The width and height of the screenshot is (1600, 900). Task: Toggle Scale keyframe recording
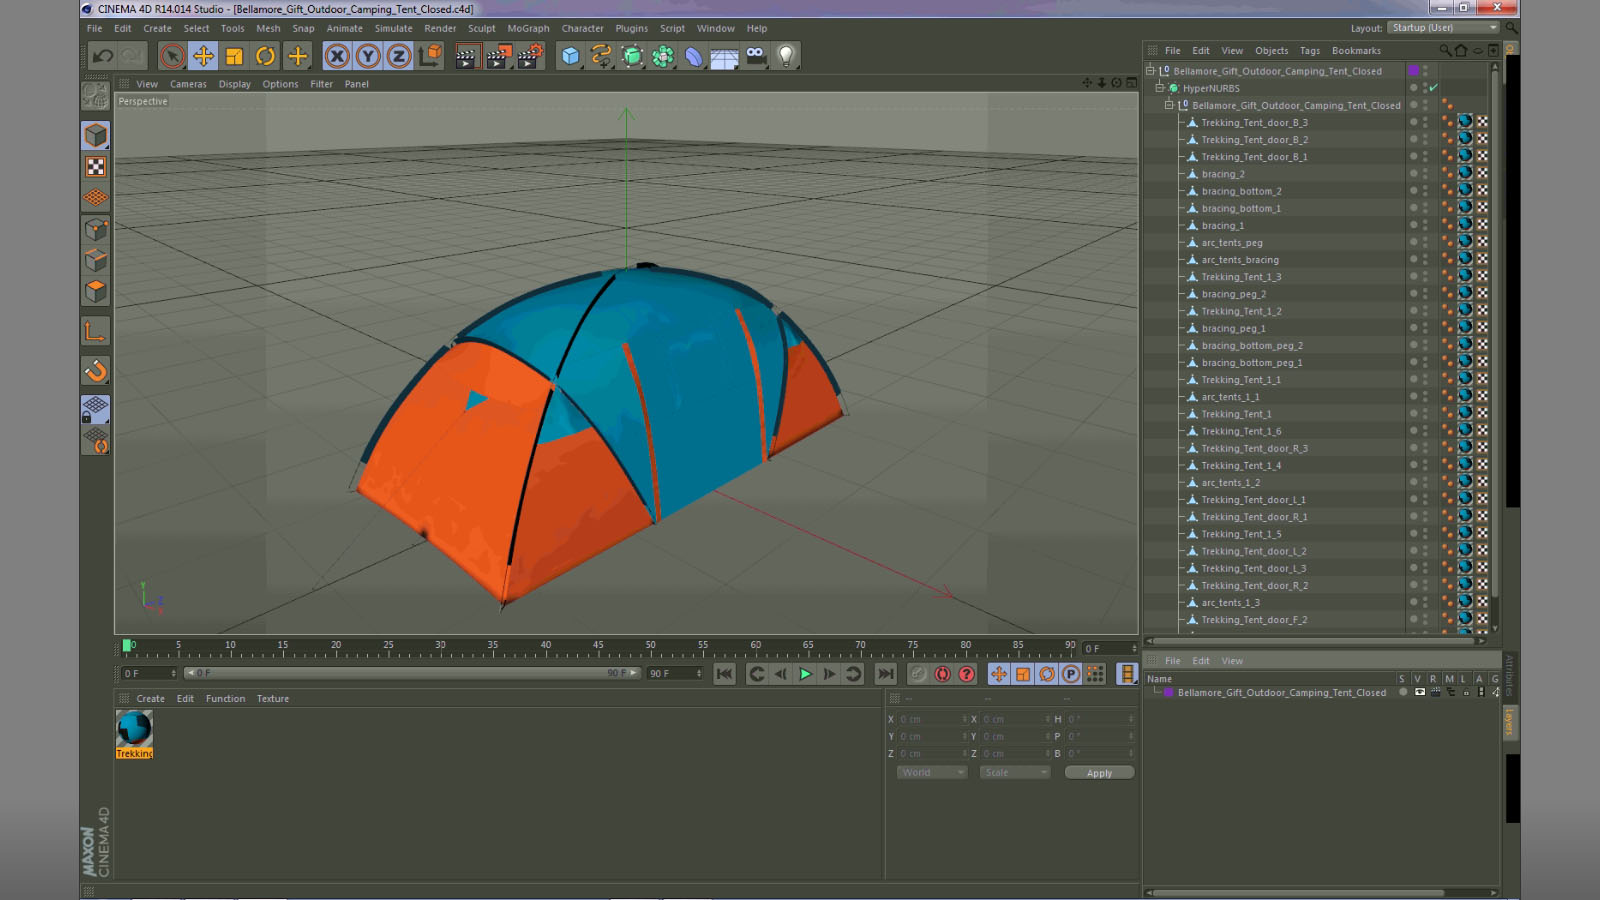[x=1023, y=674]
